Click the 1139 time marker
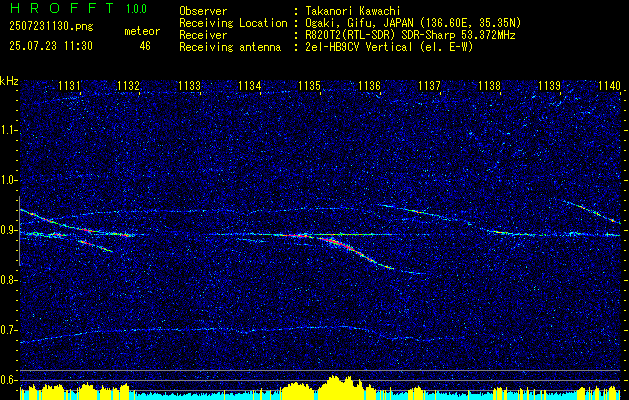The height and width of the screenshot is (400, 629). point(550,86)
